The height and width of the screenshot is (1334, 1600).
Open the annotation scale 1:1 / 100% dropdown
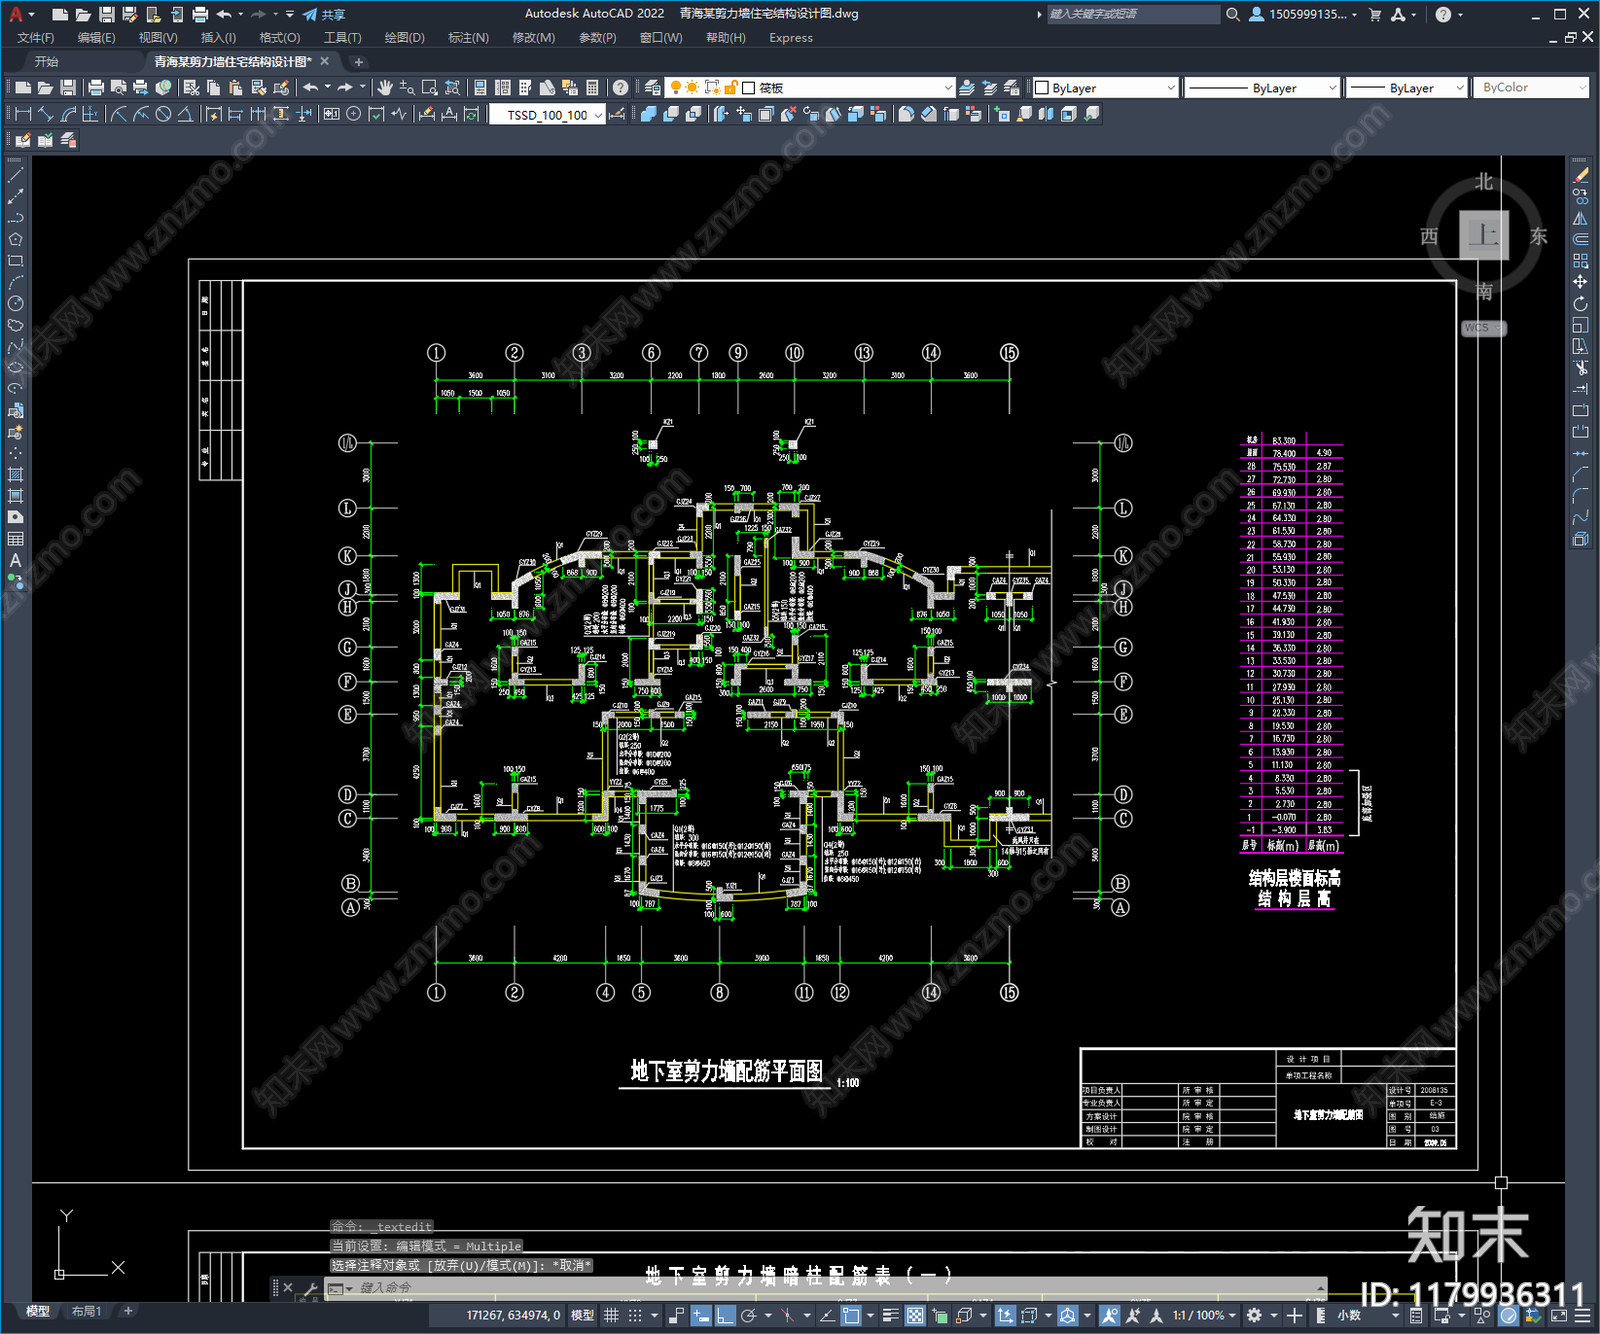pos(1204,1315)
